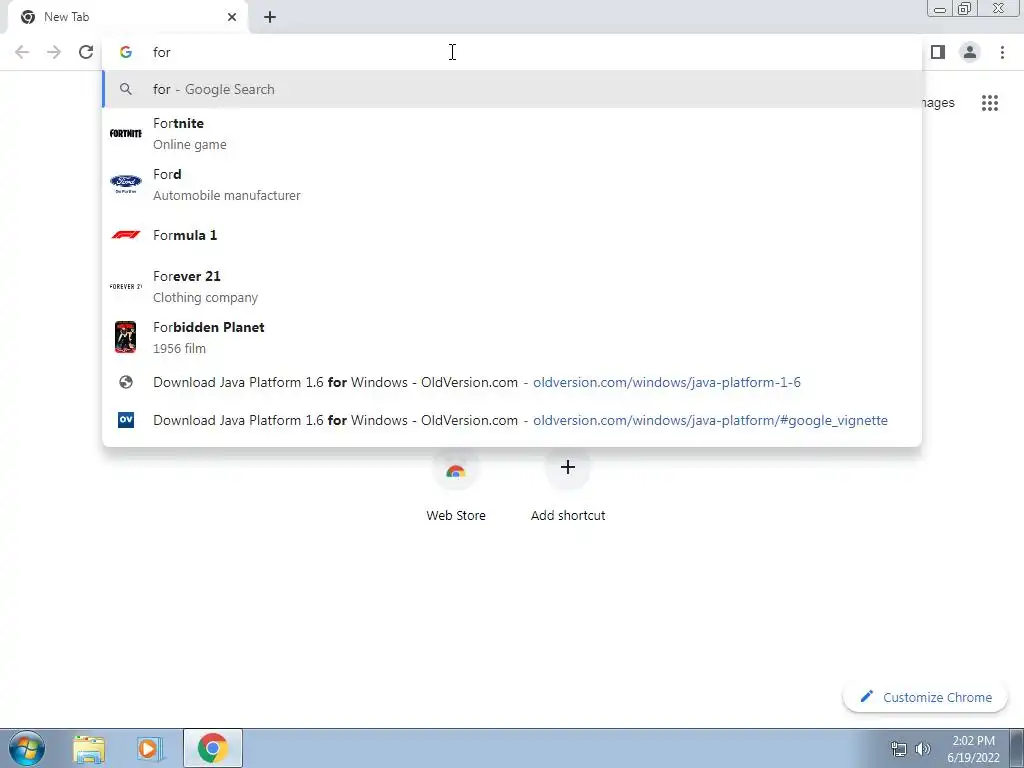Image resolution: width=1024 pixels, height=768 pixels.
Task: Open Windows Media Player from the taskbar
Action: click(x=150, y=748)
